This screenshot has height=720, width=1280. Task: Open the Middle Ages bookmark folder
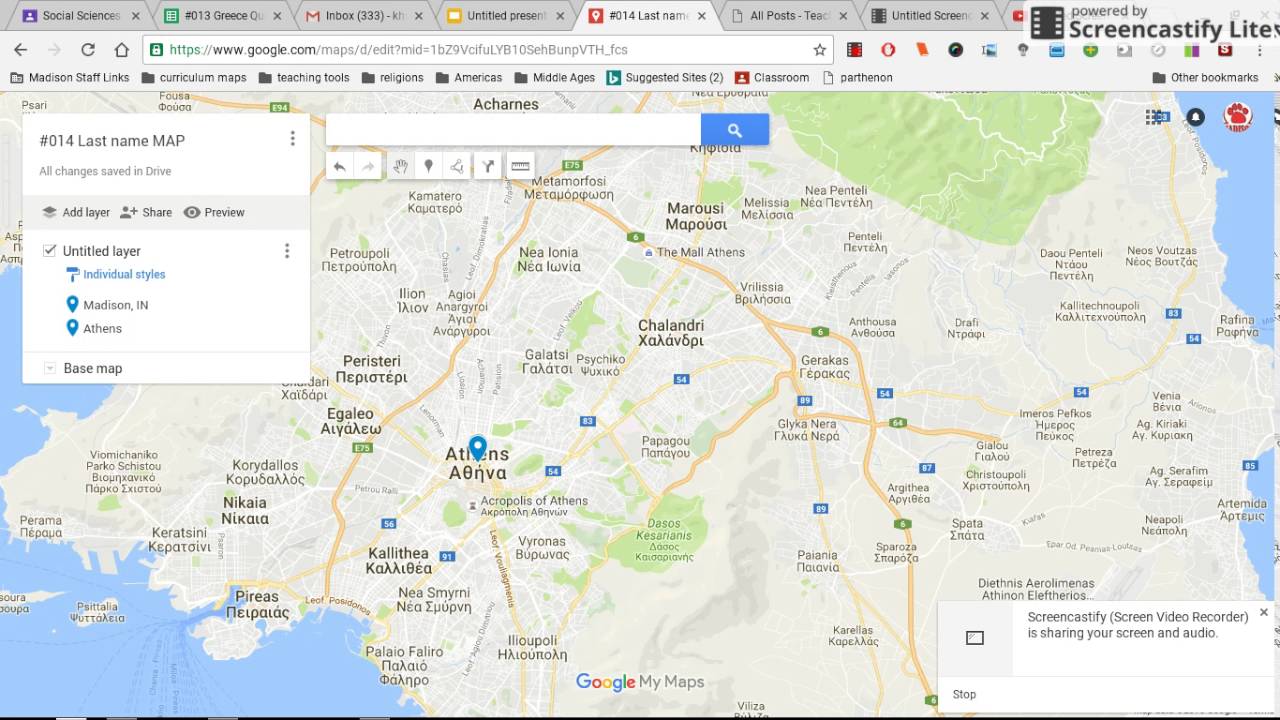coord(555,77)
